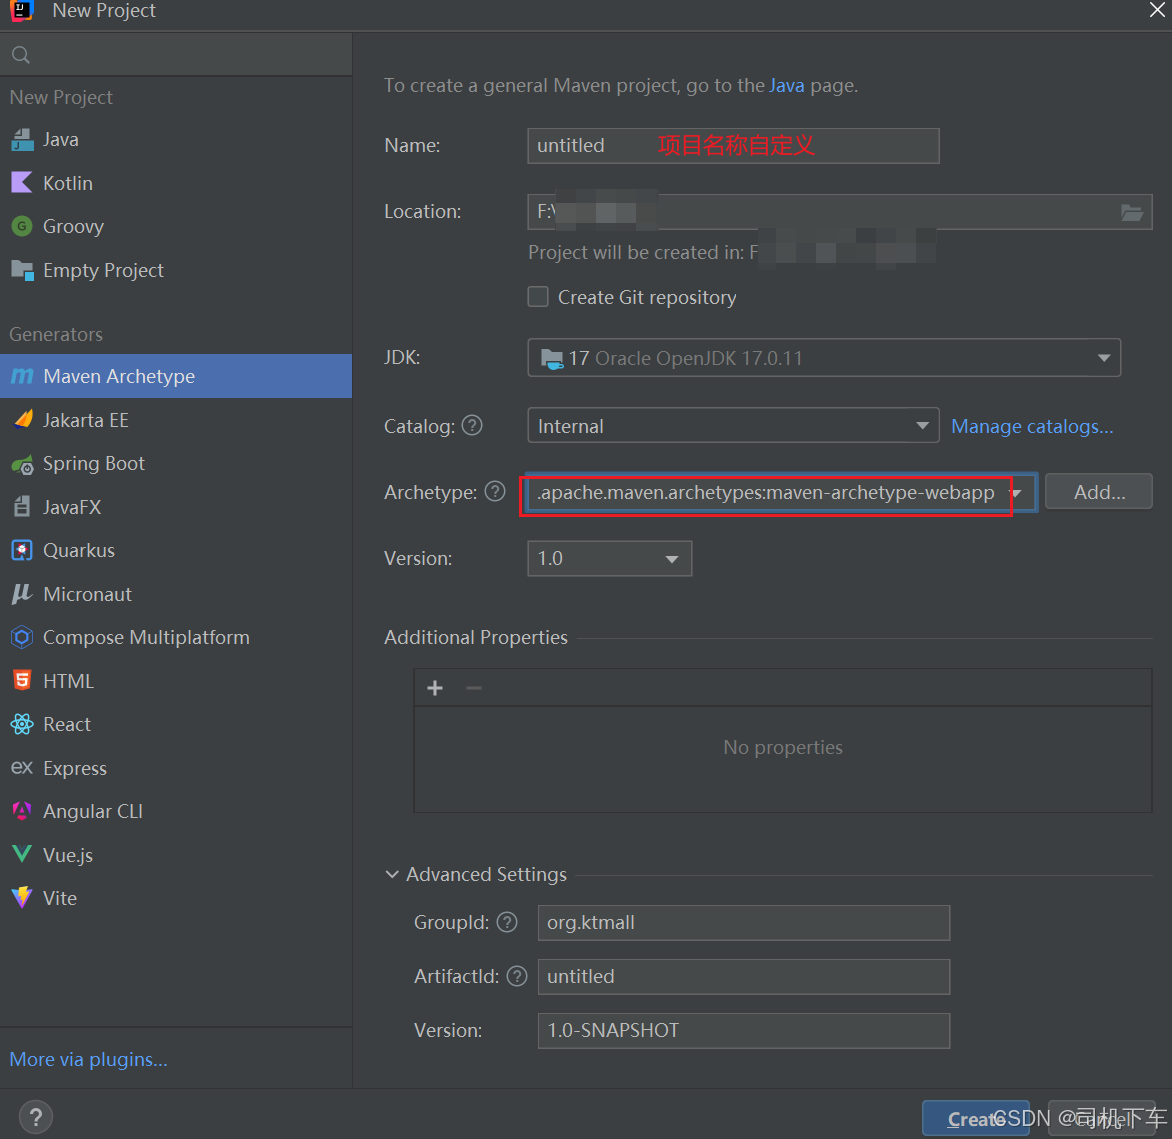The height and width of the screenshot is (1139, 1172).
Task: Click the Java generator icon
Action: click(x=22, y=140)
